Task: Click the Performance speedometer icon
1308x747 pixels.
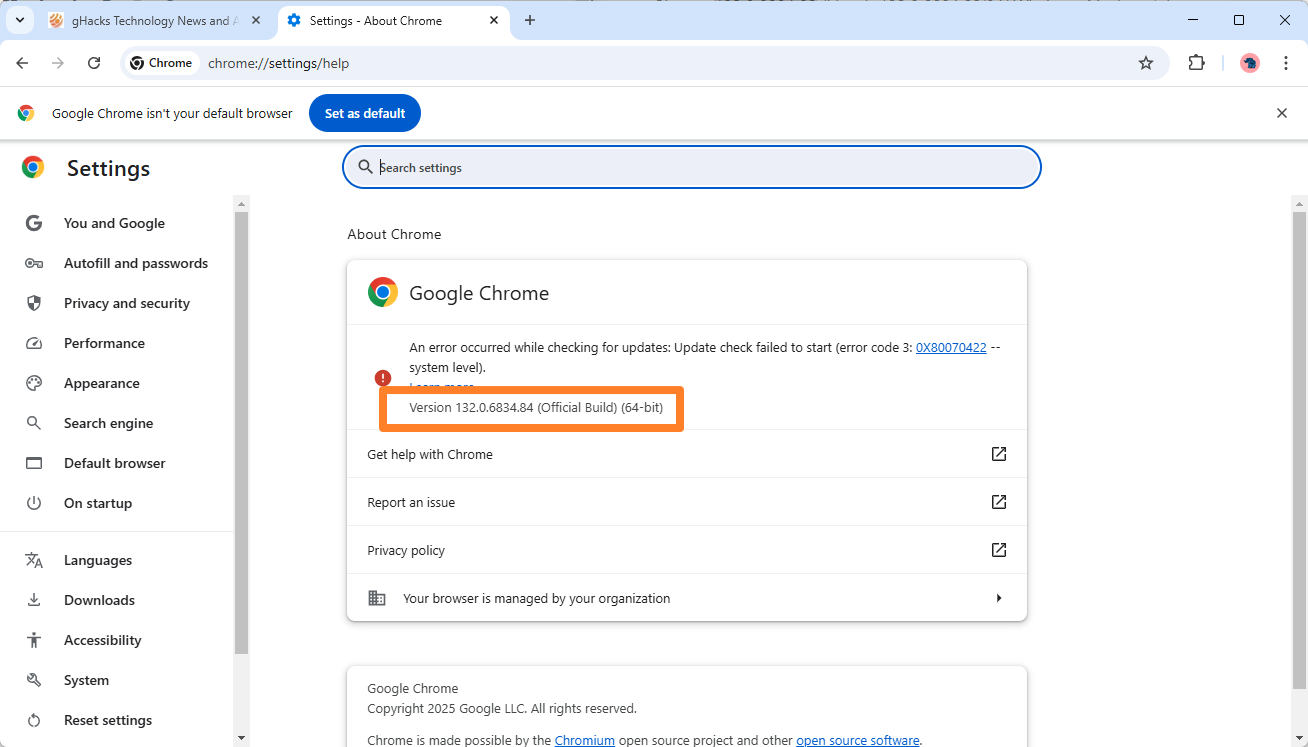Action: pos(33,343)
